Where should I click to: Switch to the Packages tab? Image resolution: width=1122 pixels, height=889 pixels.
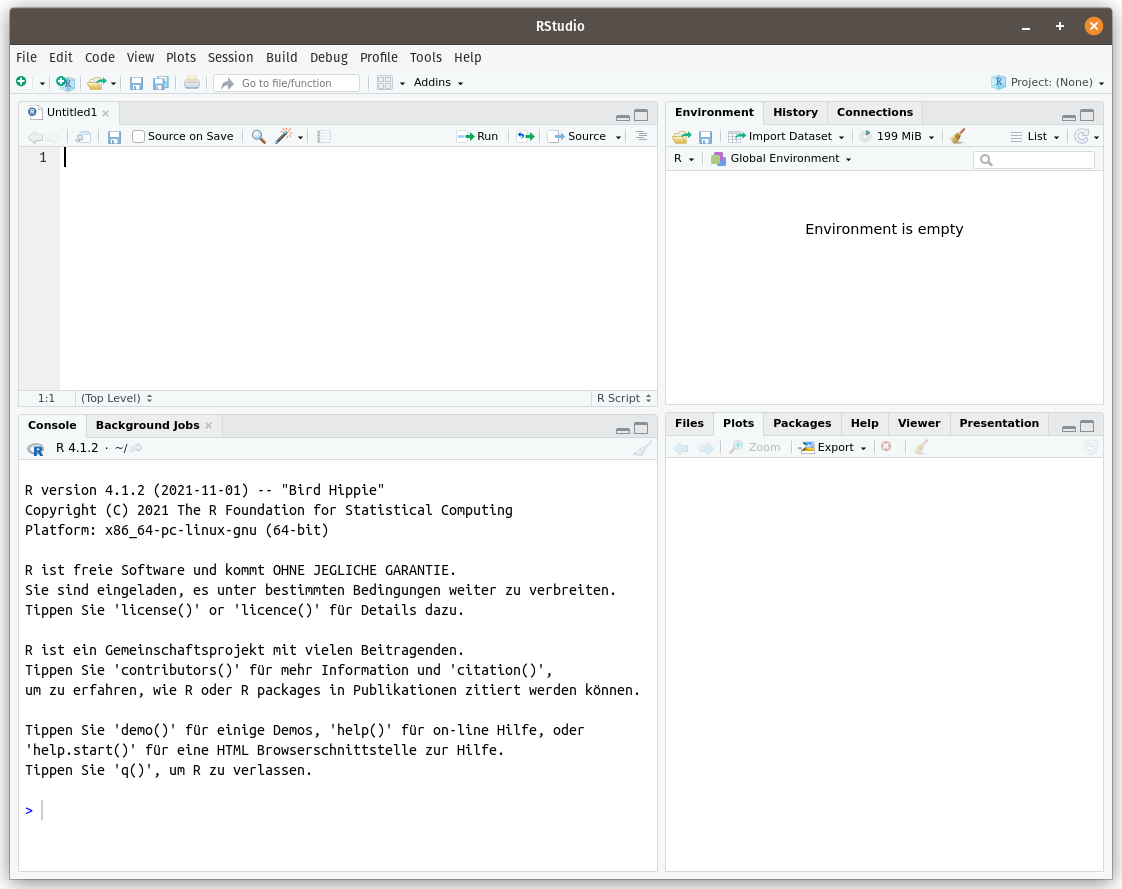click(x=802, y=424)
